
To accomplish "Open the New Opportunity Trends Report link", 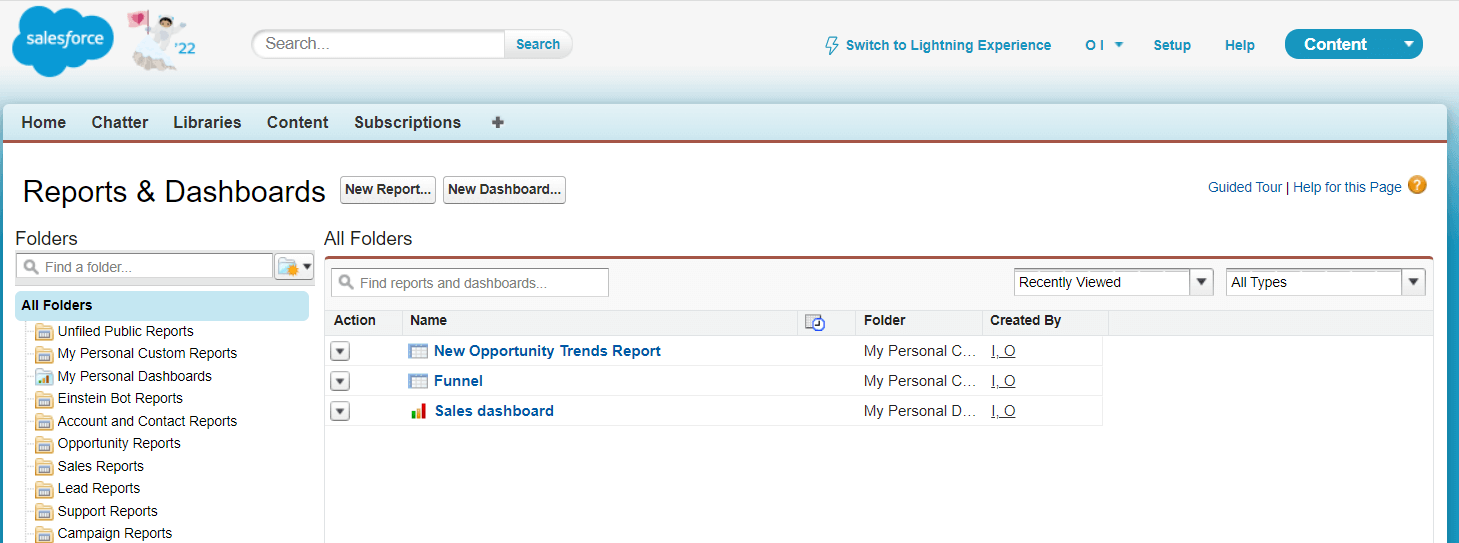I will [547, 351].
